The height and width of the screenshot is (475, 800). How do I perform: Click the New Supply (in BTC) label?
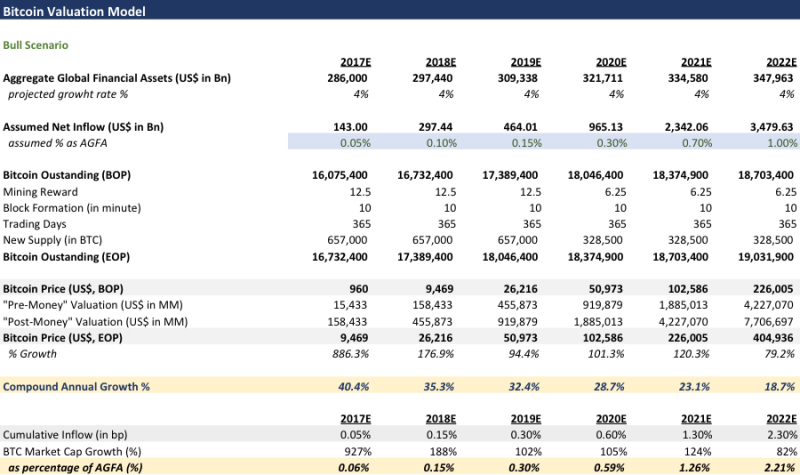tap(53, 240)
